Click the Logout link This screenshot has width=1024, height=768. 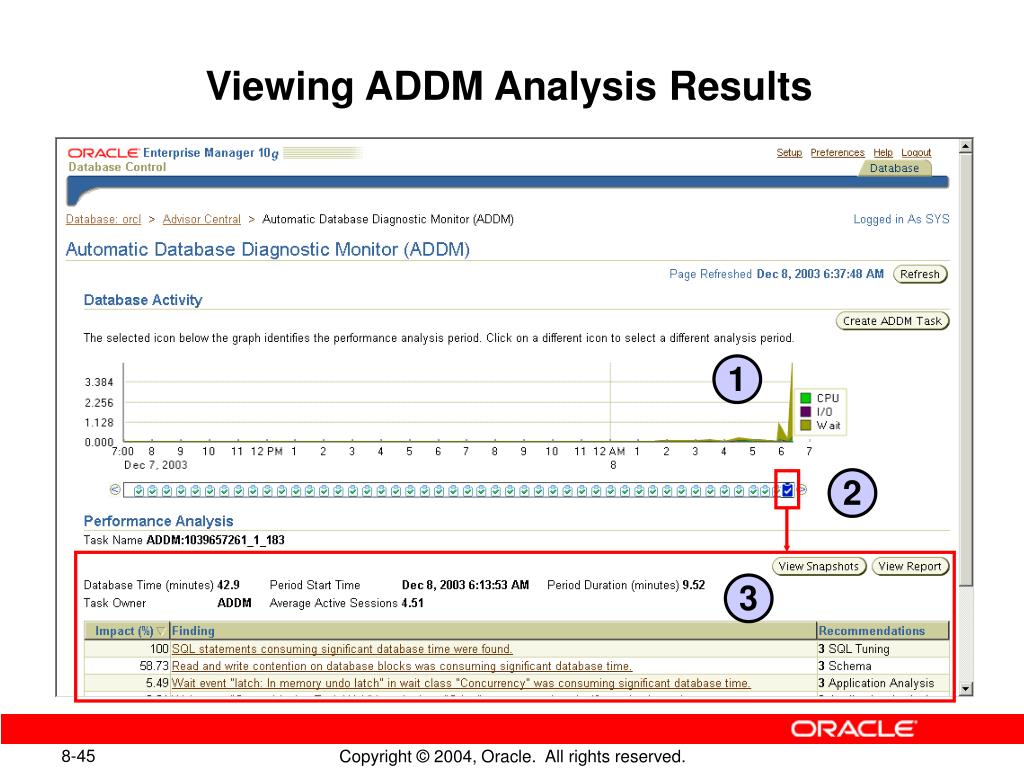[x=916, y=152]
